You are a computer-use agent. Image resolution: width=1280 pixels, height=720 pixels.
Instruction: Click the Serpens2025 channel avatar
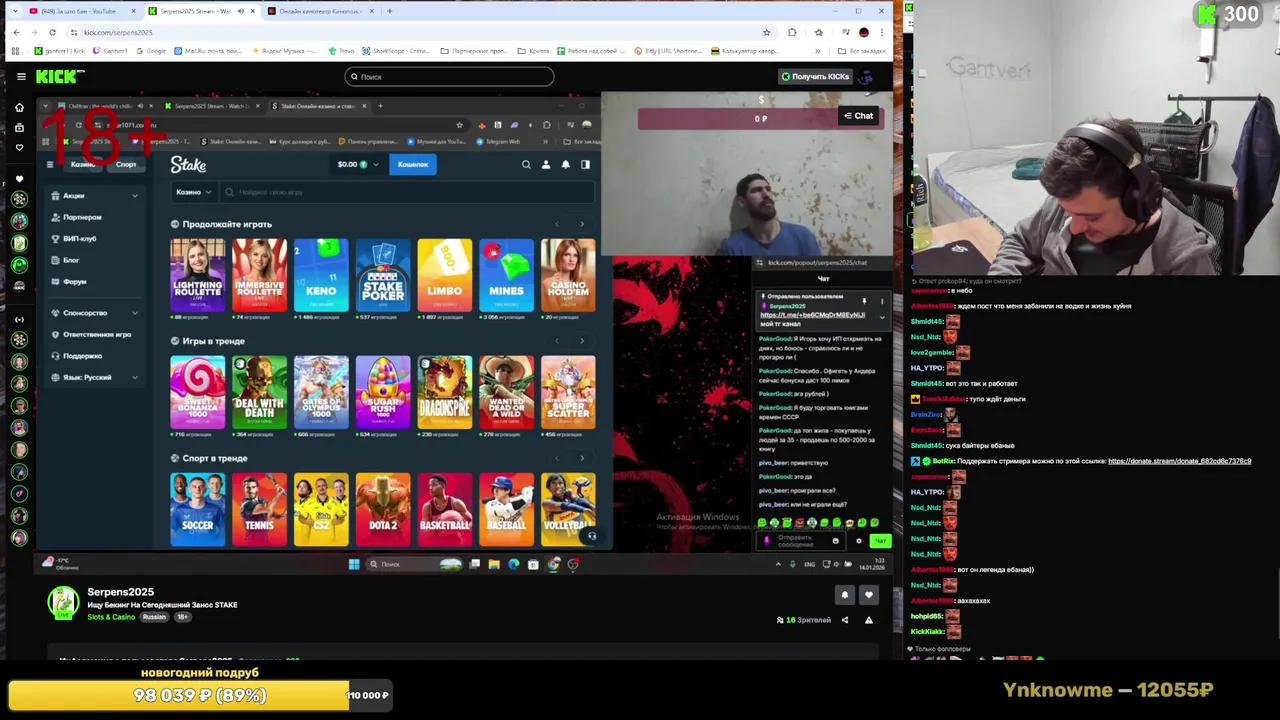click(x=63, y=602)
